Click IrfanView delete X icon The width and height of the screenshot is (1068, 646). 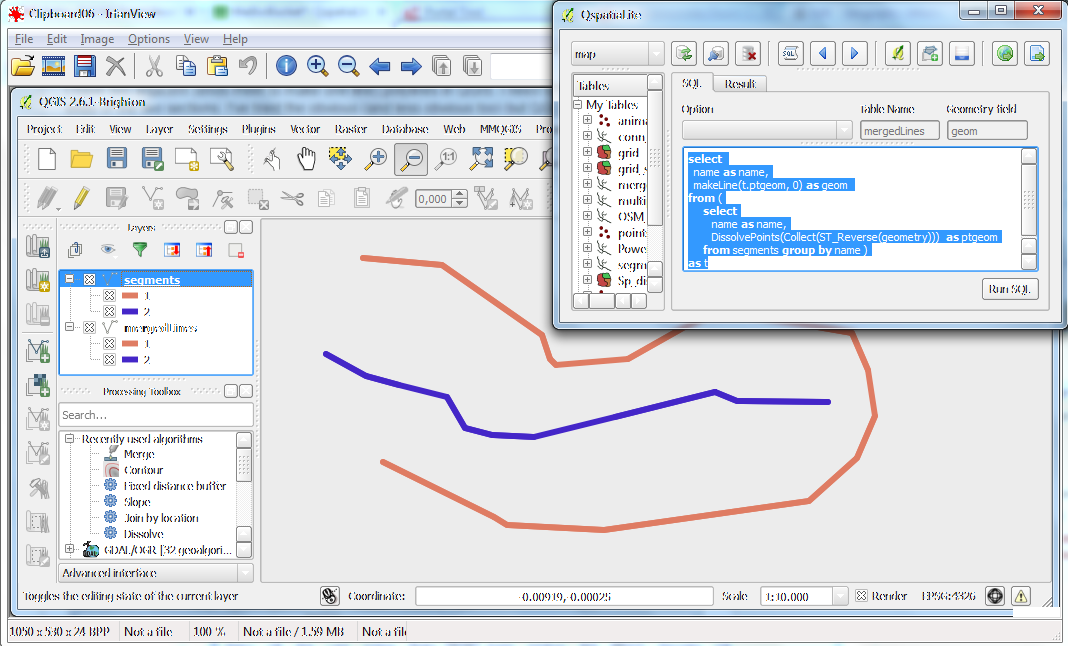(116, 66)
